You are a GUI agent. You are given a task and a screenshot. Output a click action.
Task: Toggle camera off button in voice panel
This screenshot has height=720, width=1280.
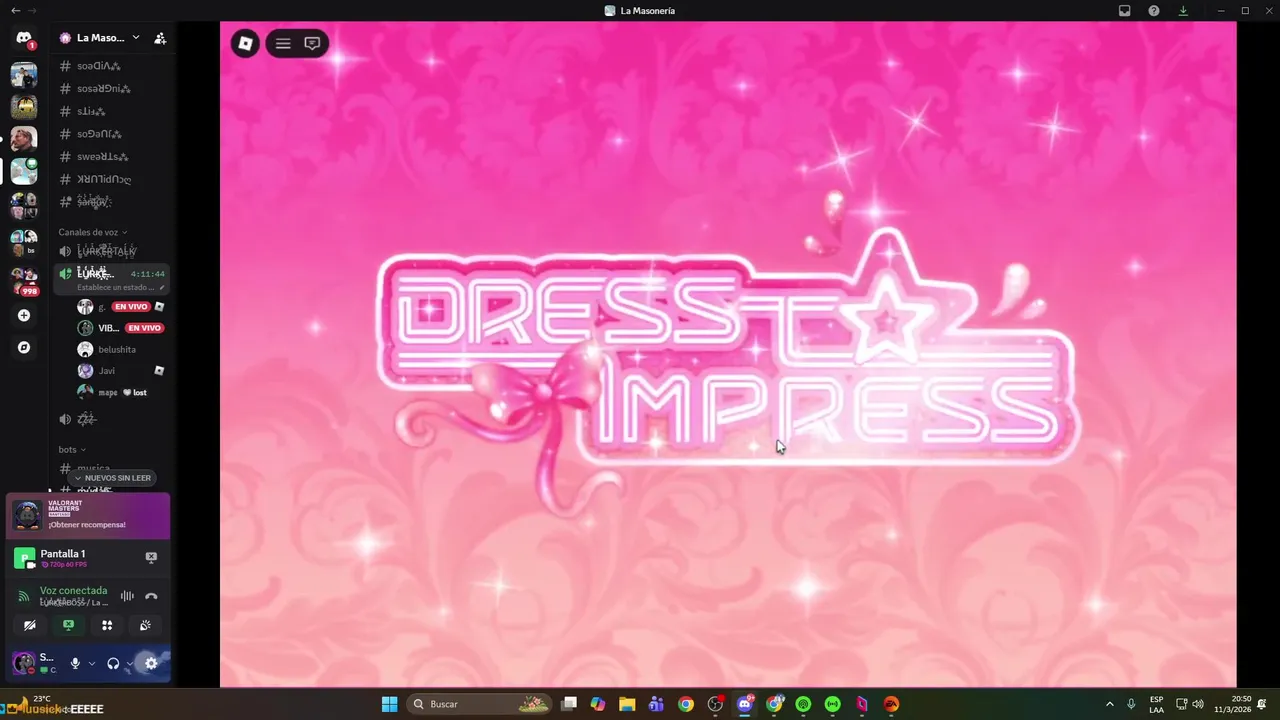pyautogui.click(x=30, y=625)
